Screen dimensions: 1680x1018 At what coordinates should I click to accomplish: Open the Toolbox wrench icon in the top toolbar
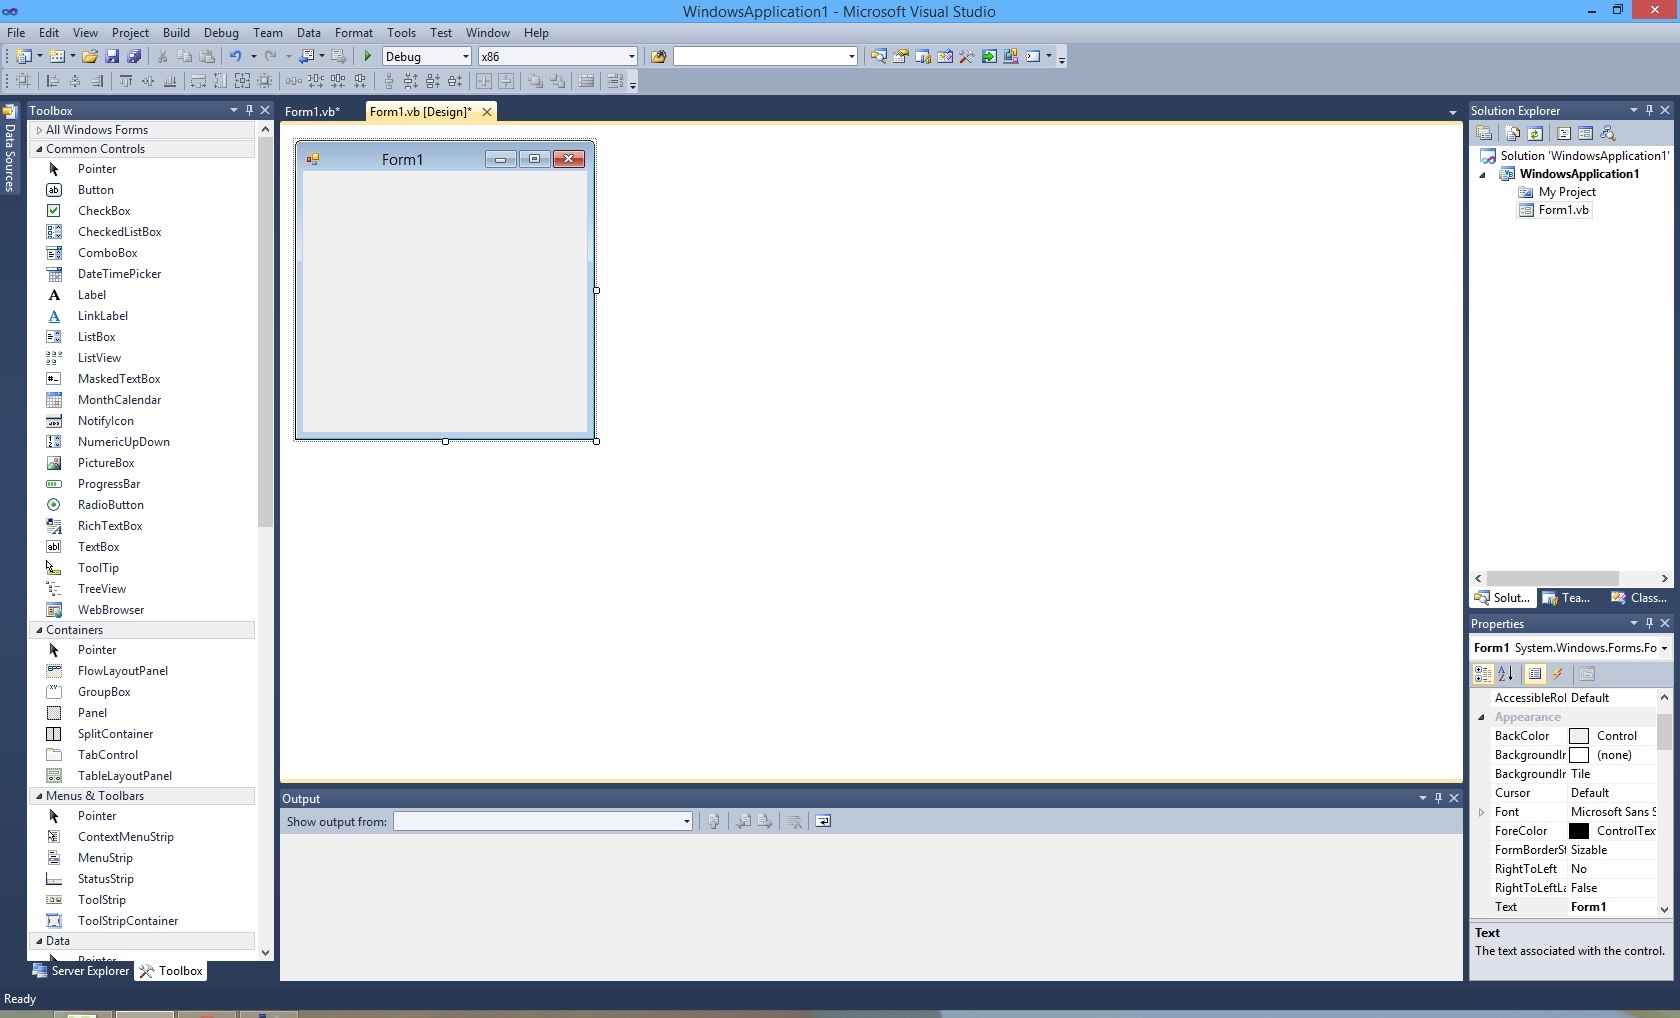click(x=966, y=57)
